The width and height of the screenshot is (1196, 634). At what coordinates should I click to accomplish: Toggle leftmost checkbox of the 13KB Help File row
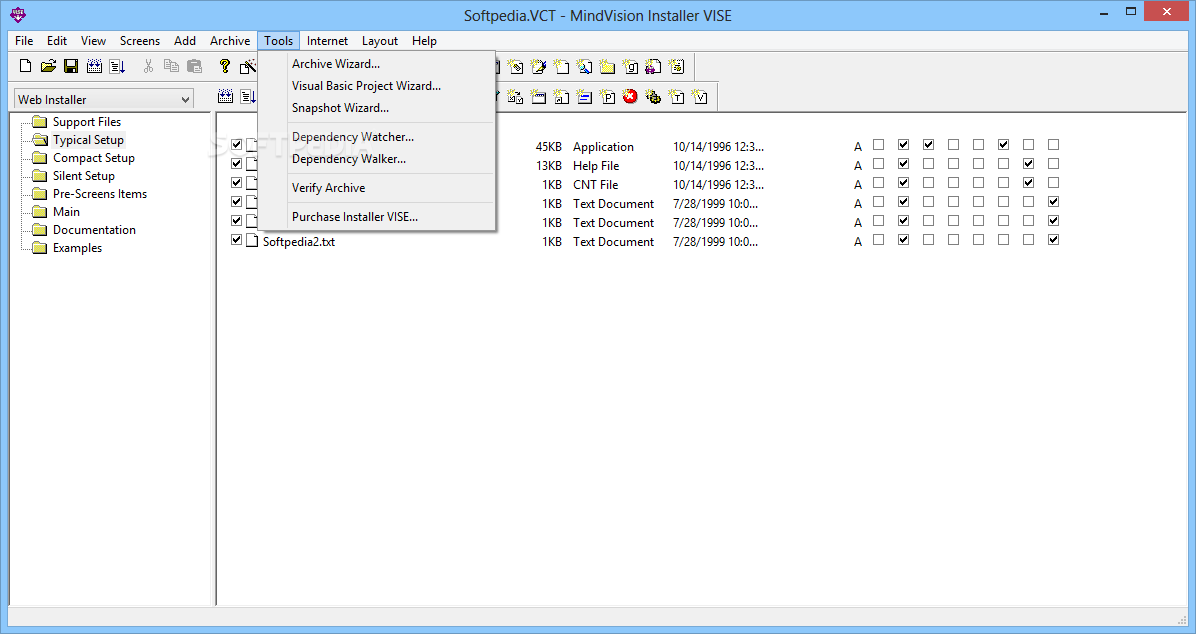236,163
